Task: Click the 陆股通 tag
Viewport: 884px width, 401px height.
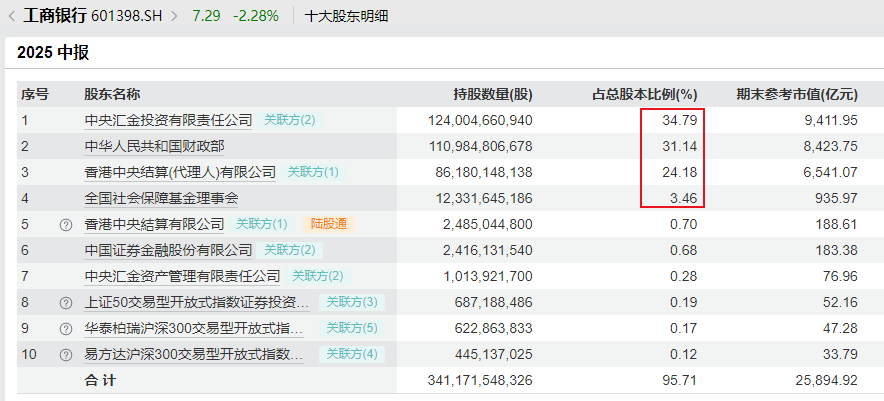Action: click(x=329, y=224)
